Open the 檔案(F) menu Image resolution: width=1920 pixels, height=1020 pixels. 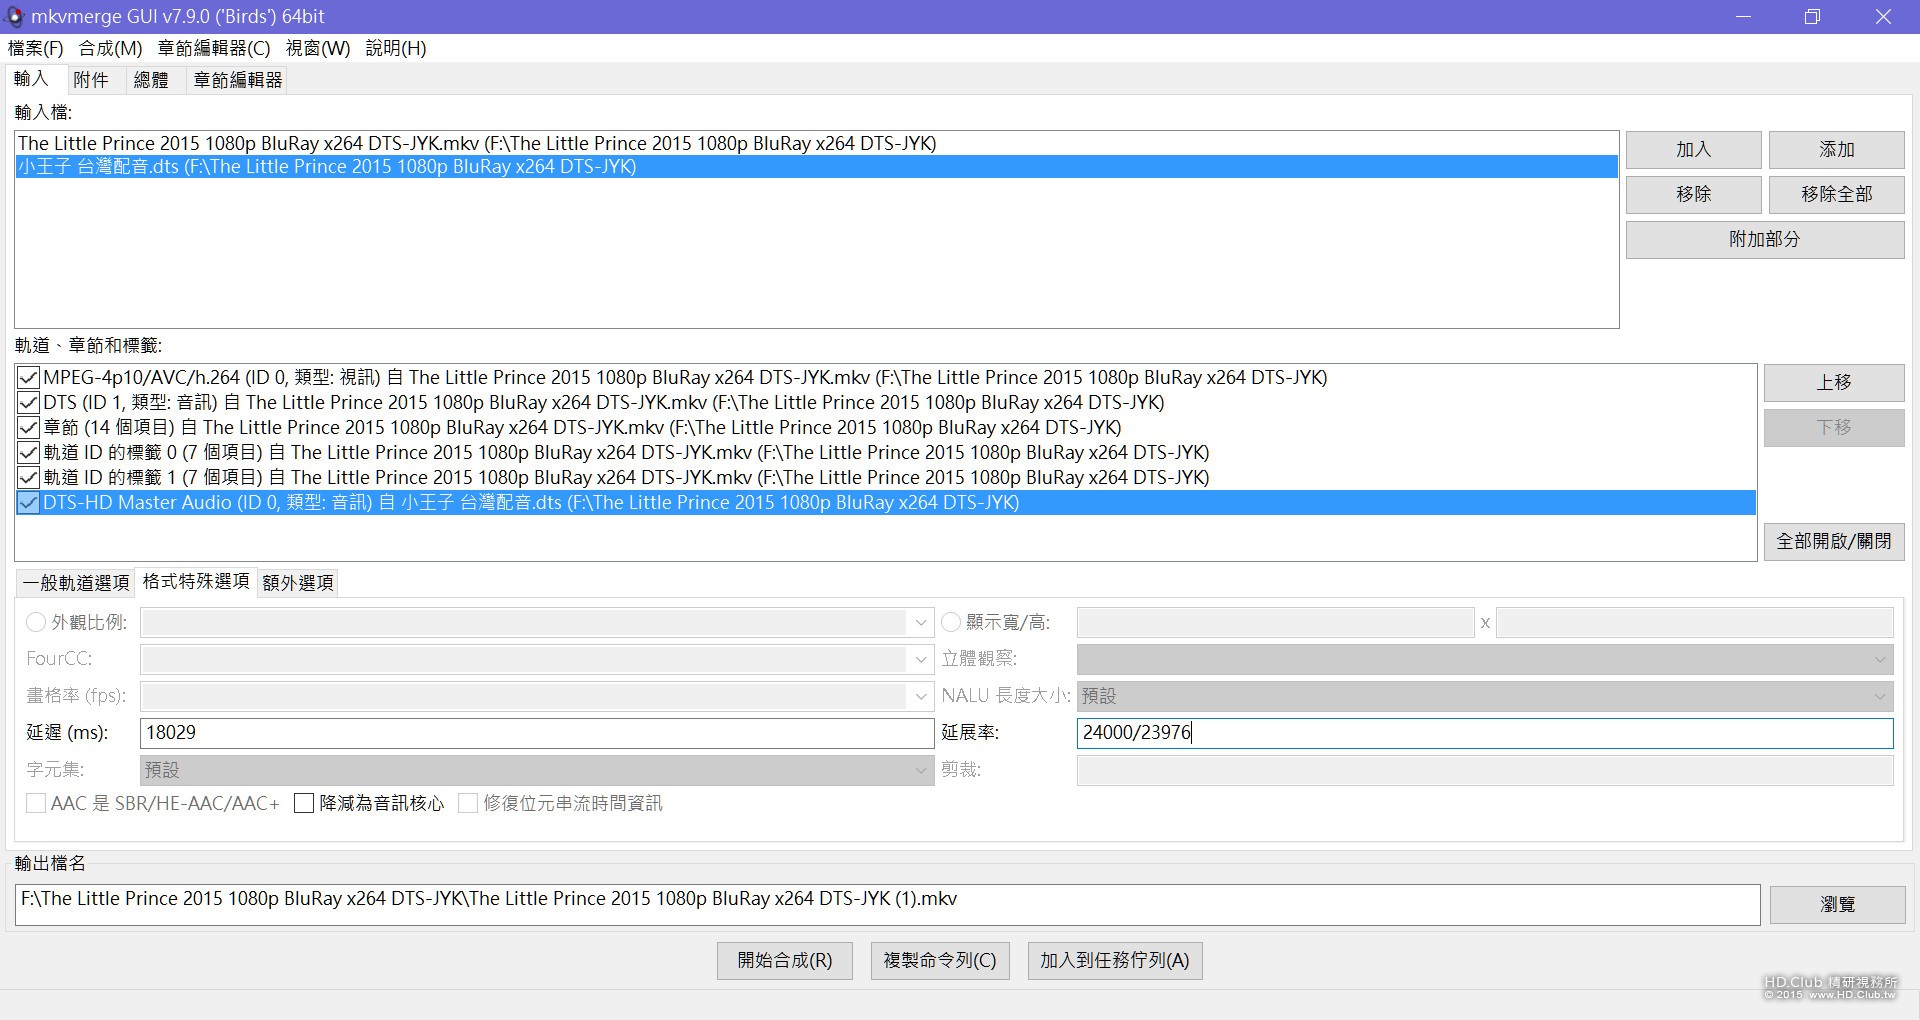click(36, 48)
